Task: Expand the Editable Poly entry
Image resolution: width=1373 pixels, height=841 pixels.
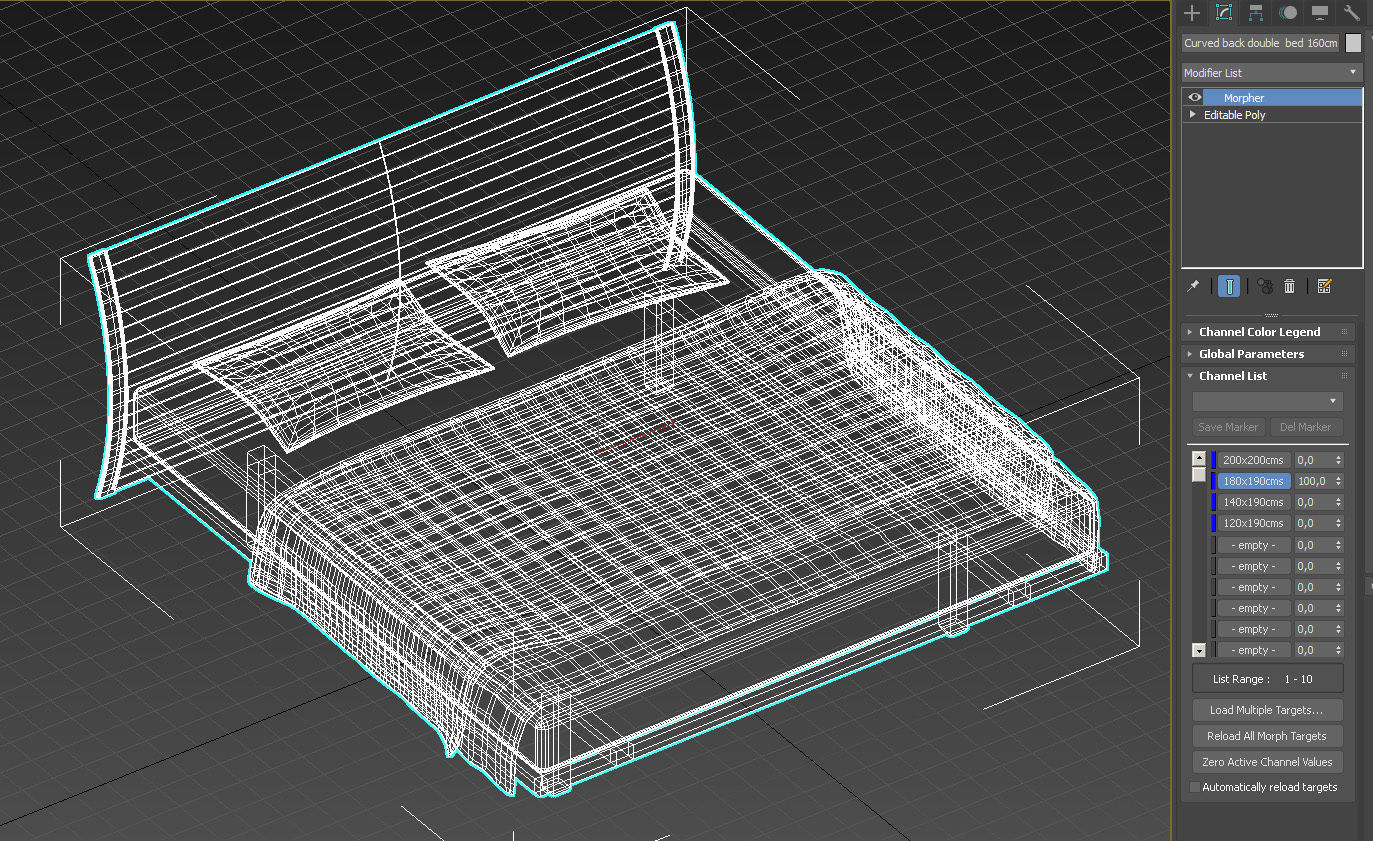Action: [x=1192, y=115]
